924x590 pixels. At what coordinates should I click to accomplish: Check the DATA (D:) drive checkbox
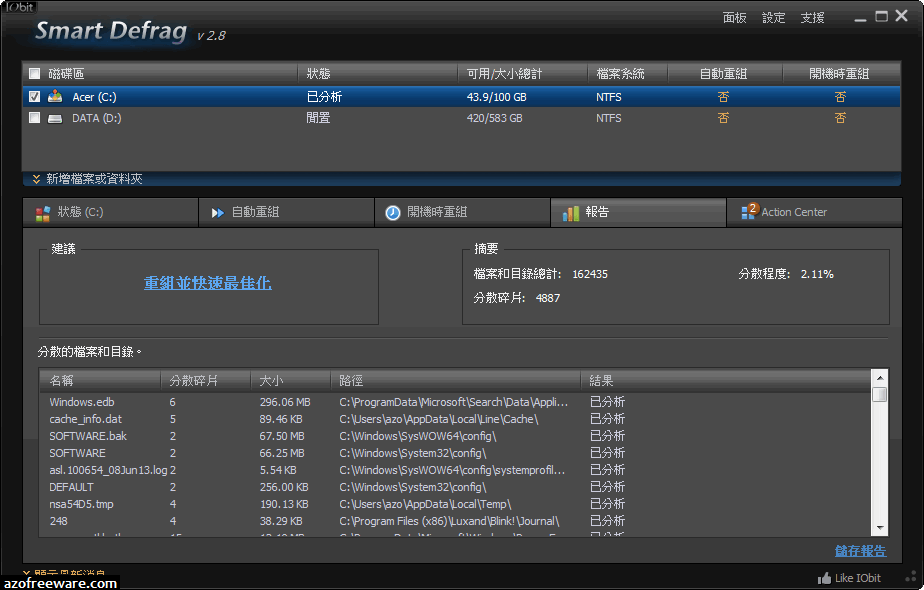pos(35,118)
